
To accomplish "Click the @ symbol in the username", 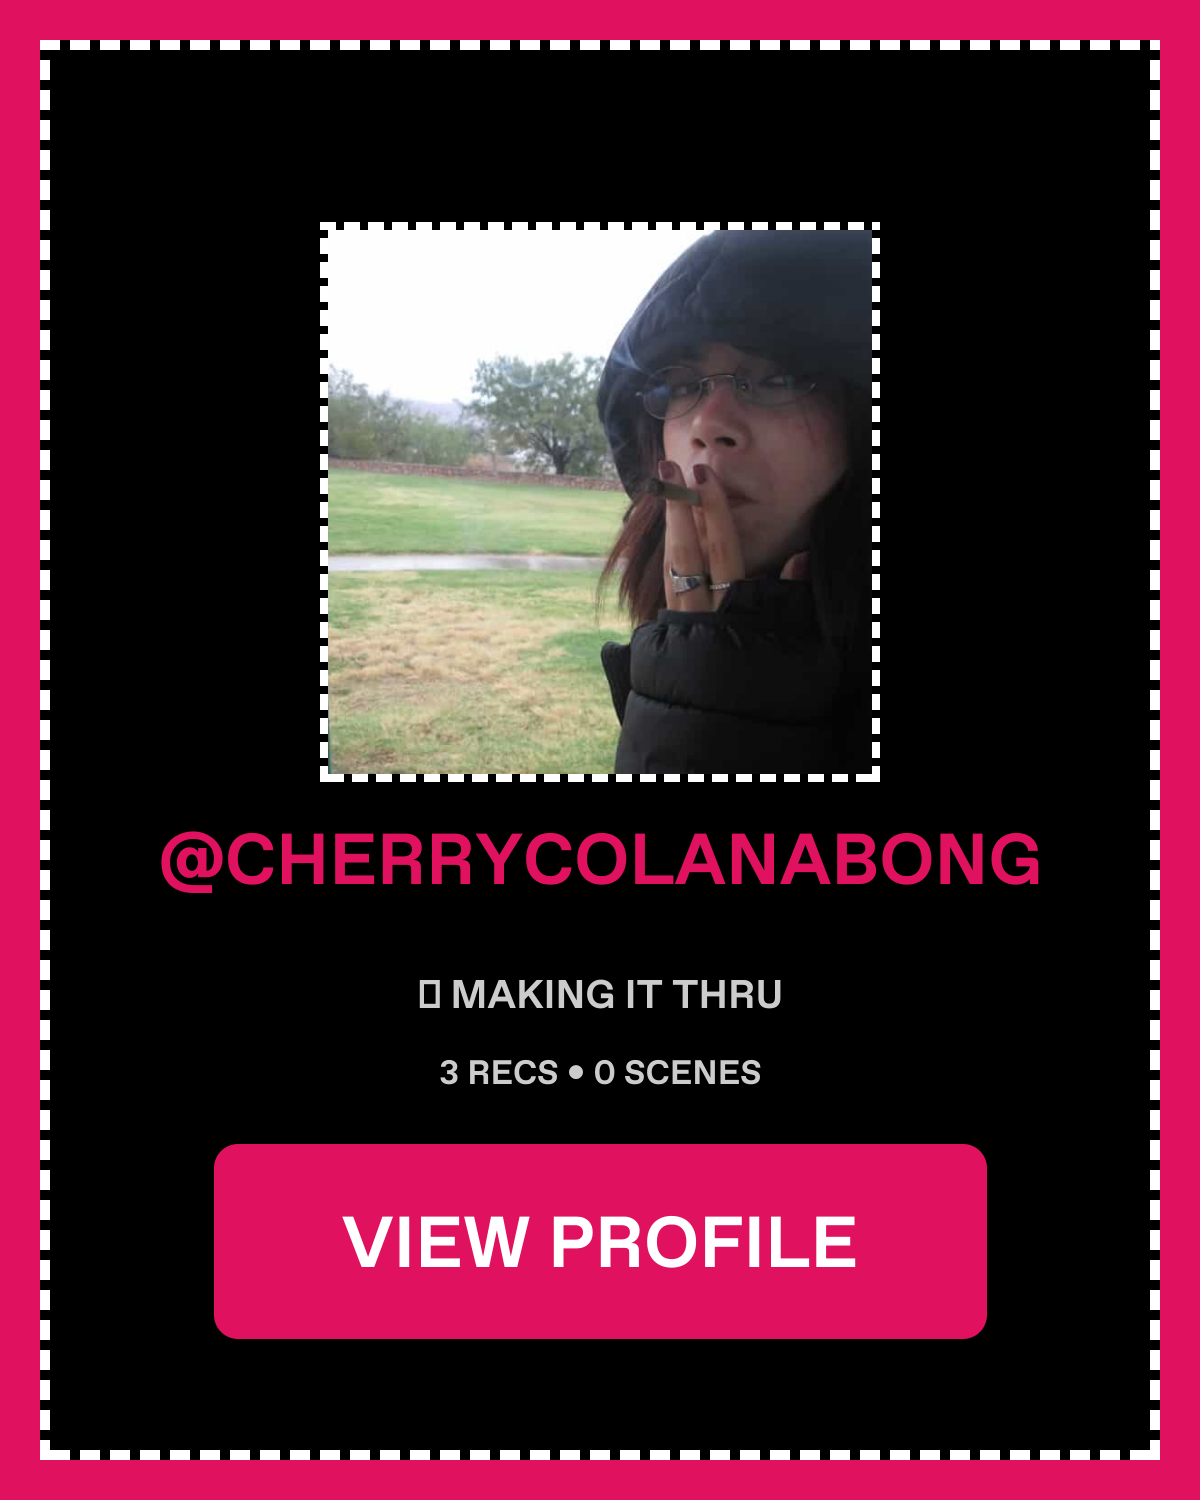I will 192,860.
